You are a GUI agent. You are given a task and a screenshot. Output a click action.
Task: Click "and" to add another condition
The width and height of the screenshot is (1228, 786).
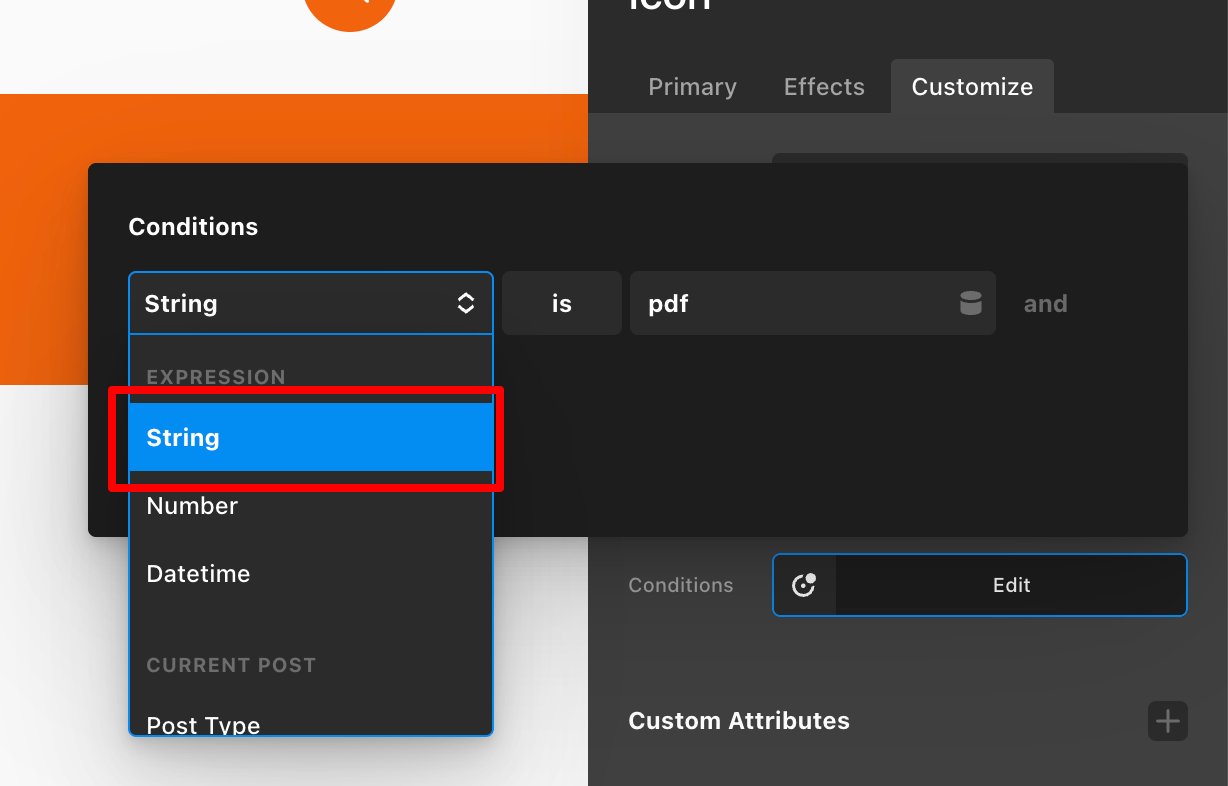[1045, 303]
